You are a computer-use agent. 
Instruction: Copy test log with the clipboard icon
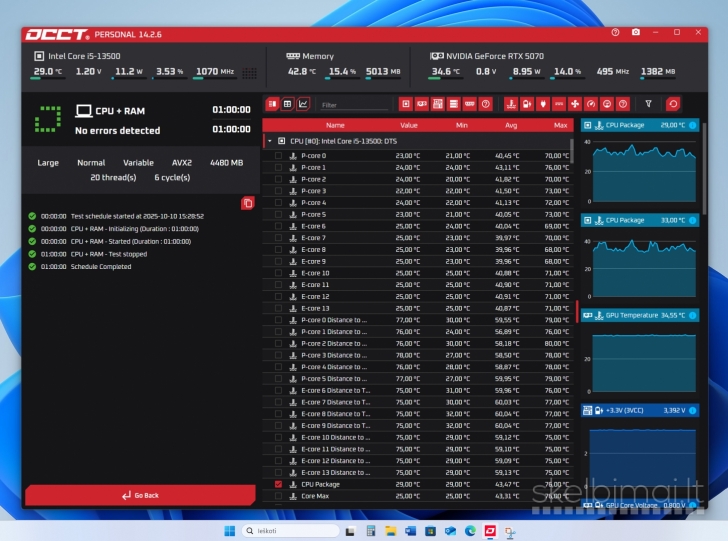click(x=247, y=203)
